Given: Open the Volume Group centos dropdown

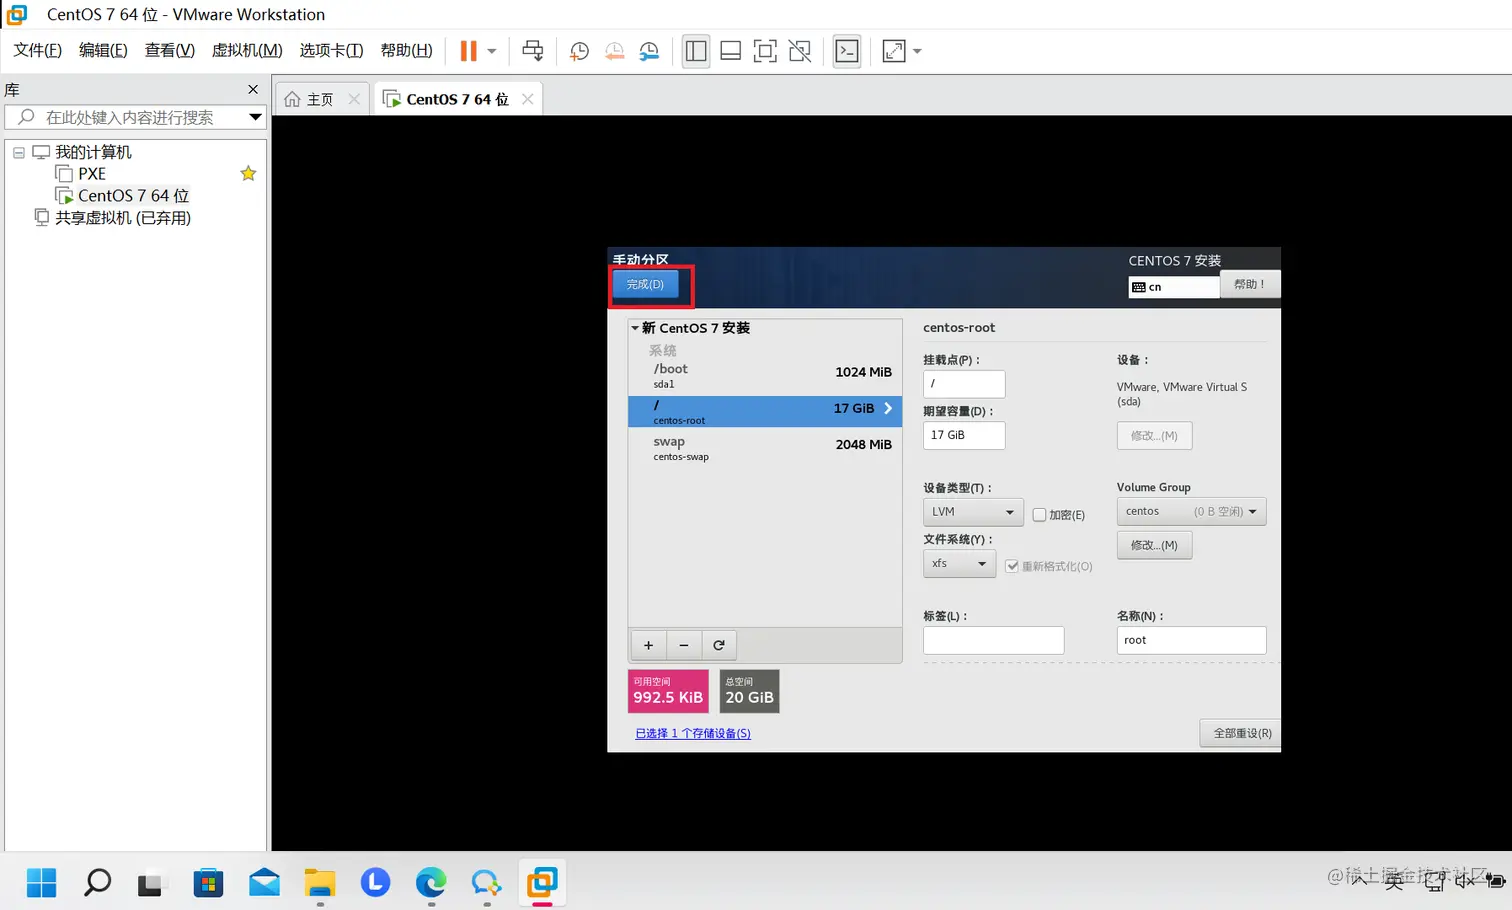Looking at the screenshot, I should point(1191,511).
